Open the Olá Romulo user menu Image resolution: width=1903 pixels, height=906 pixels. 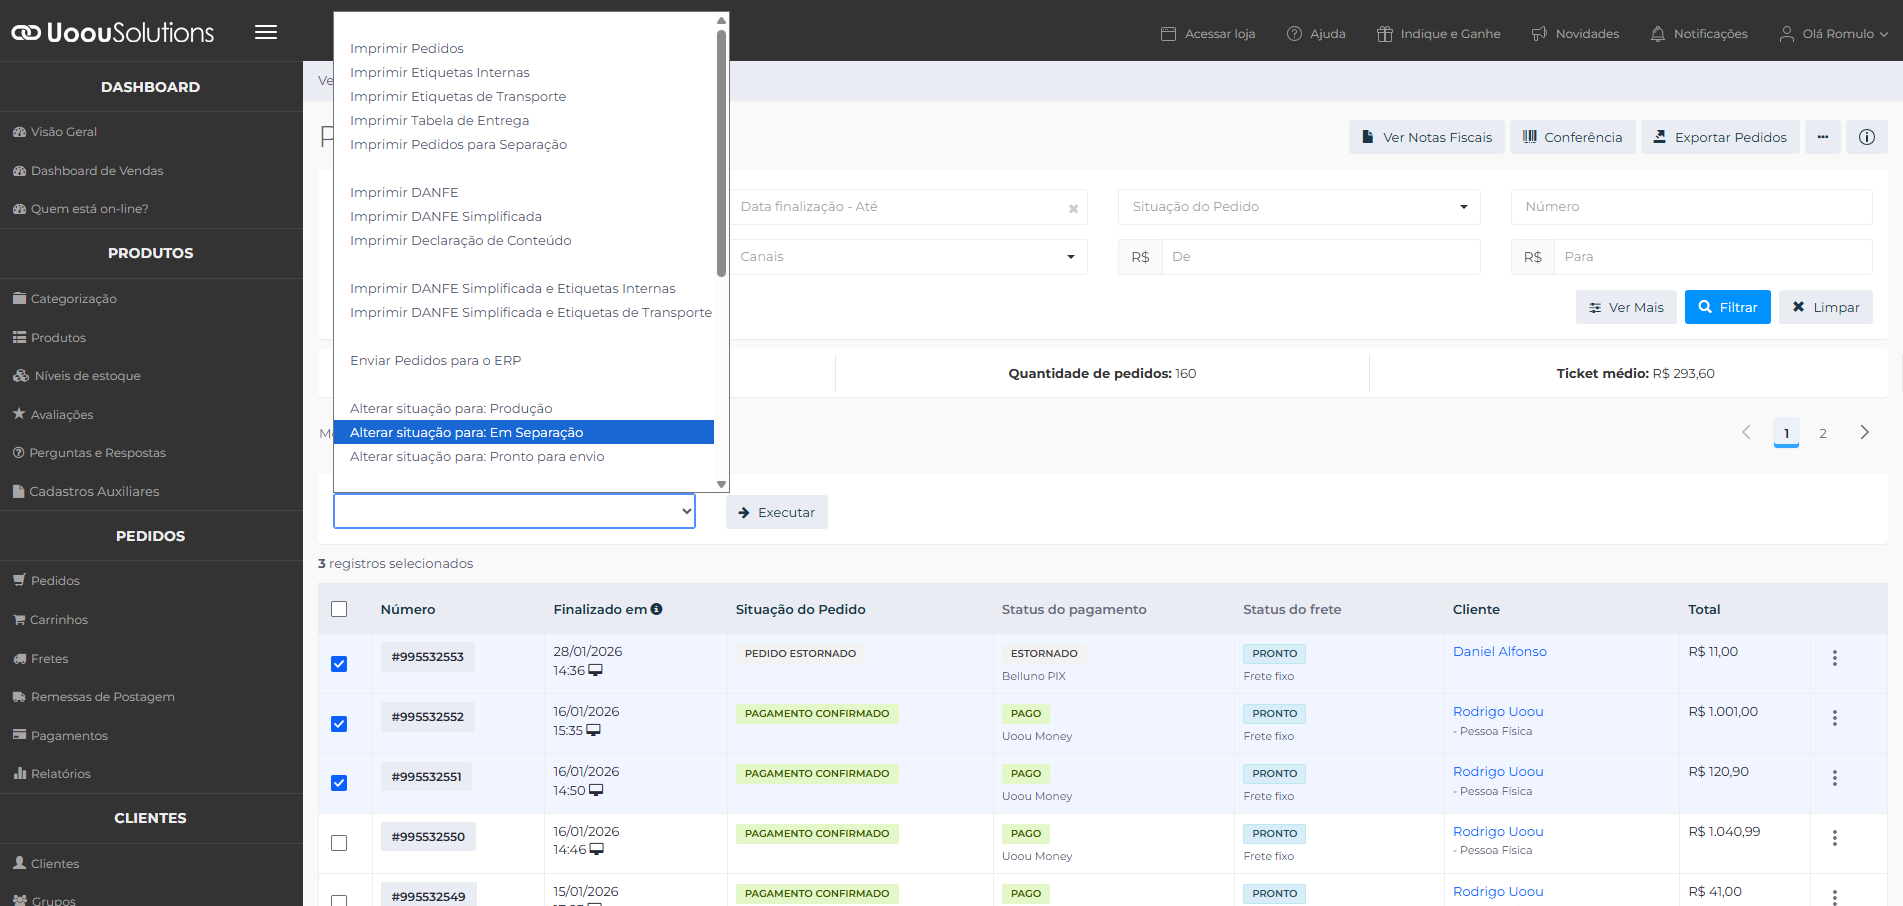pyautogui.click(x=1834, y=34)
